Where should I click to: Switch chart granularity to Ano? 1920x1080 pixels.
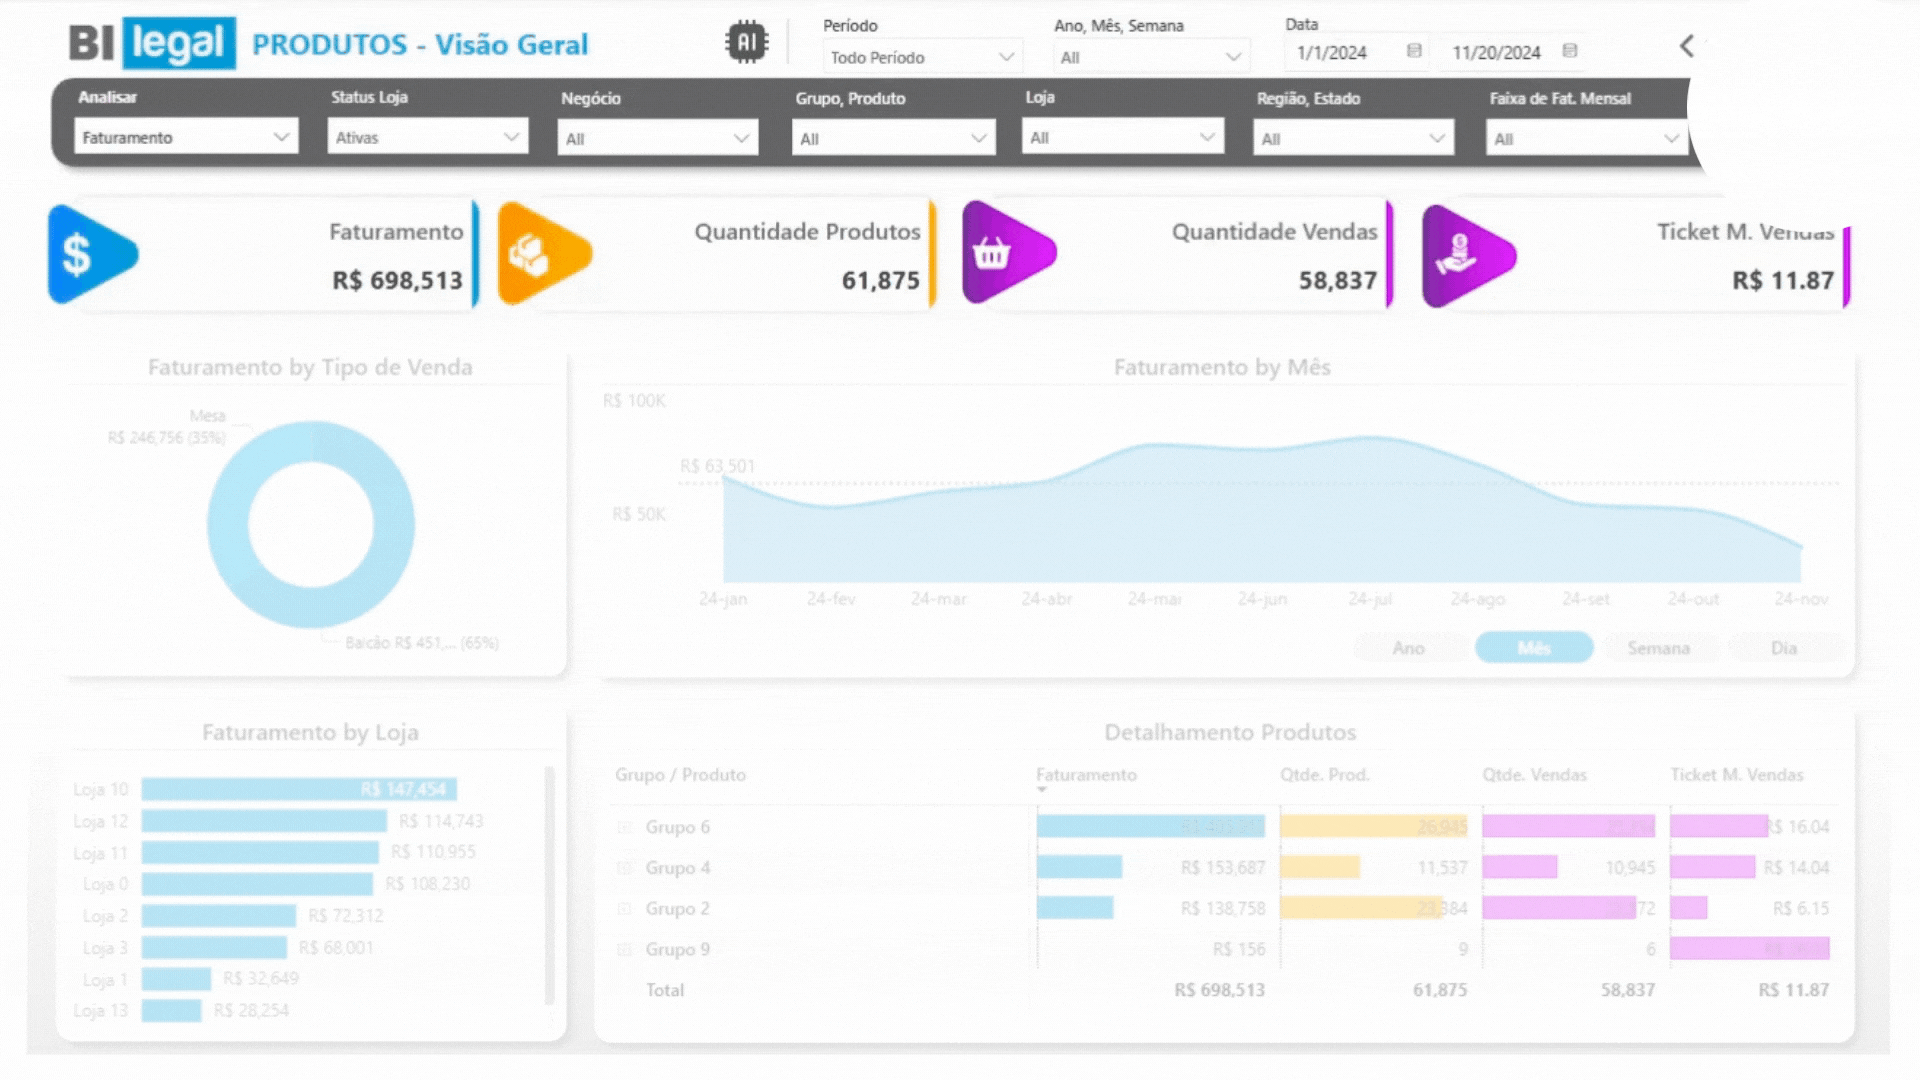click(1408, 648)
